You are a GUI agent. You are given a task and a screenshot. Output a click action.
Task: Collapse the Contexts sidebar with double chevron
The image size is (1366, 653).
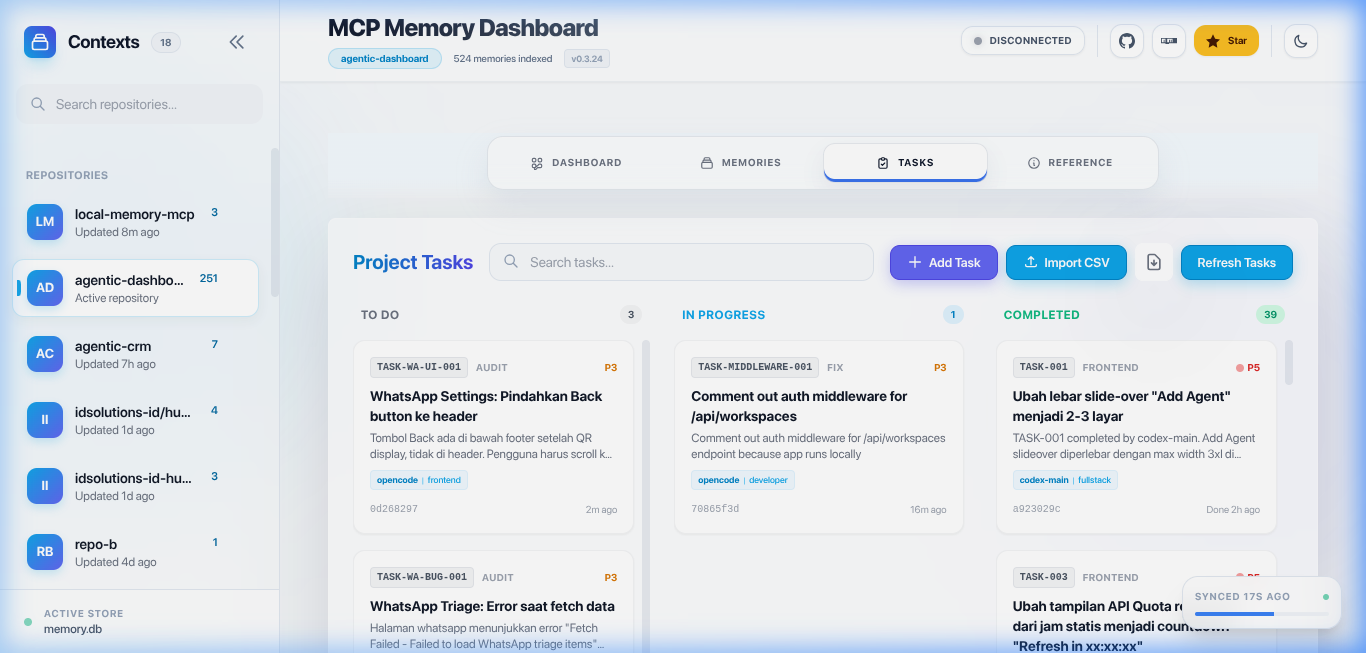(237, 42)
